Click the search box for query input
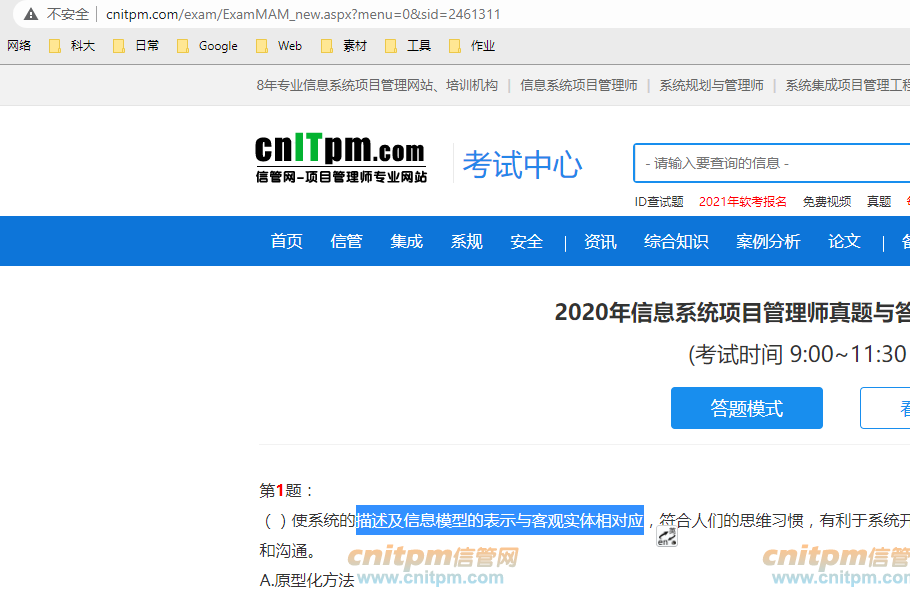 tap(770, 163)
